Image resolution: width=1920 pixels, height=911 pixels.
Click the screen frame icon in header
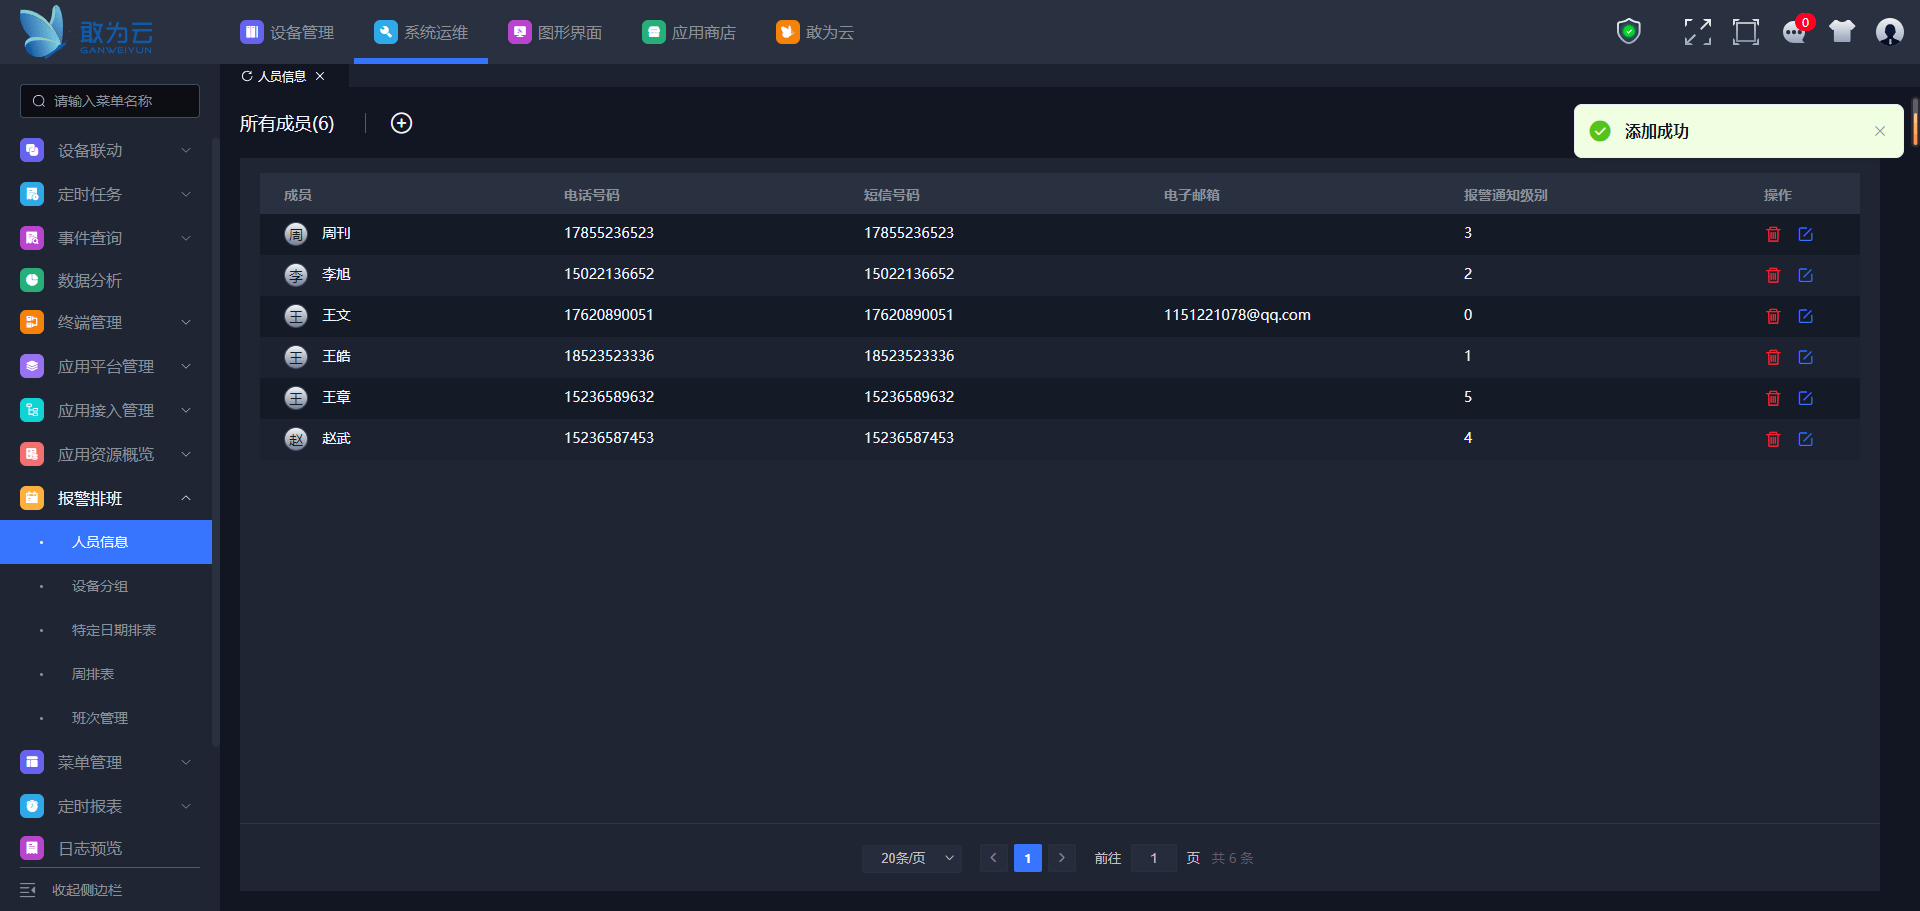1745,32
